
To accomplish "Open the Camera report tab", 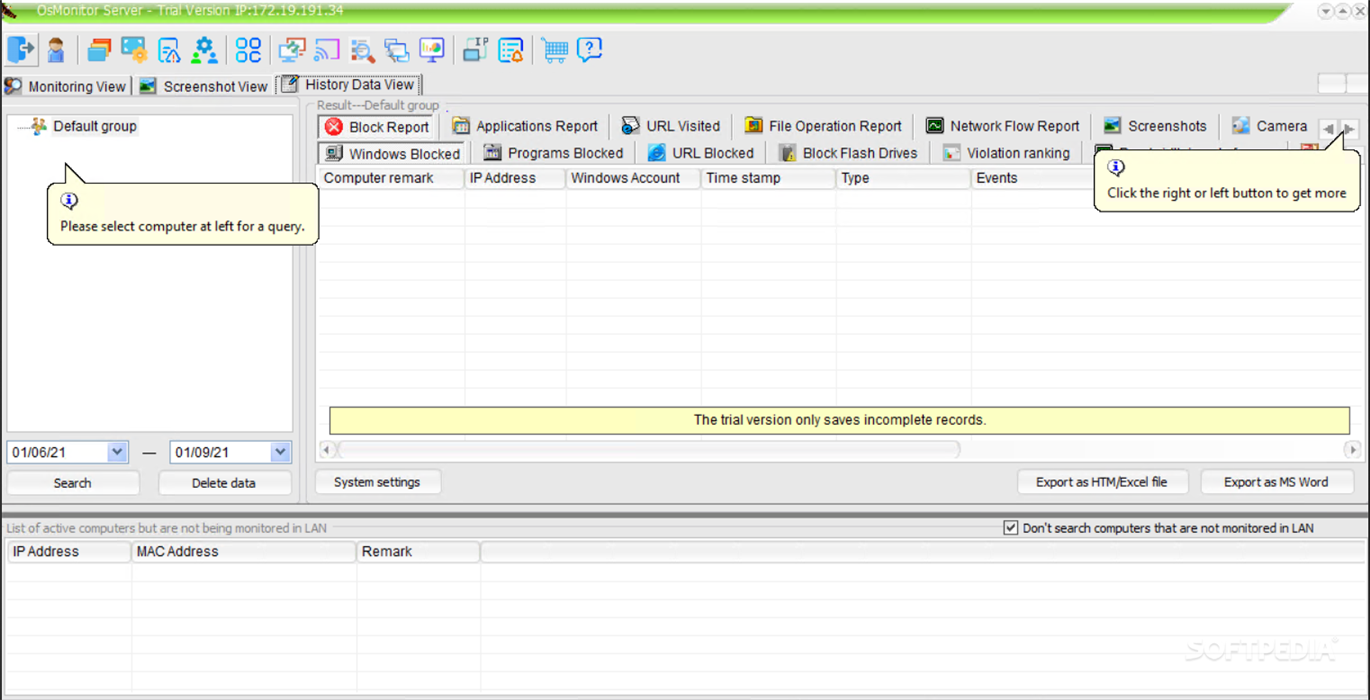I will click(1270, 126).
